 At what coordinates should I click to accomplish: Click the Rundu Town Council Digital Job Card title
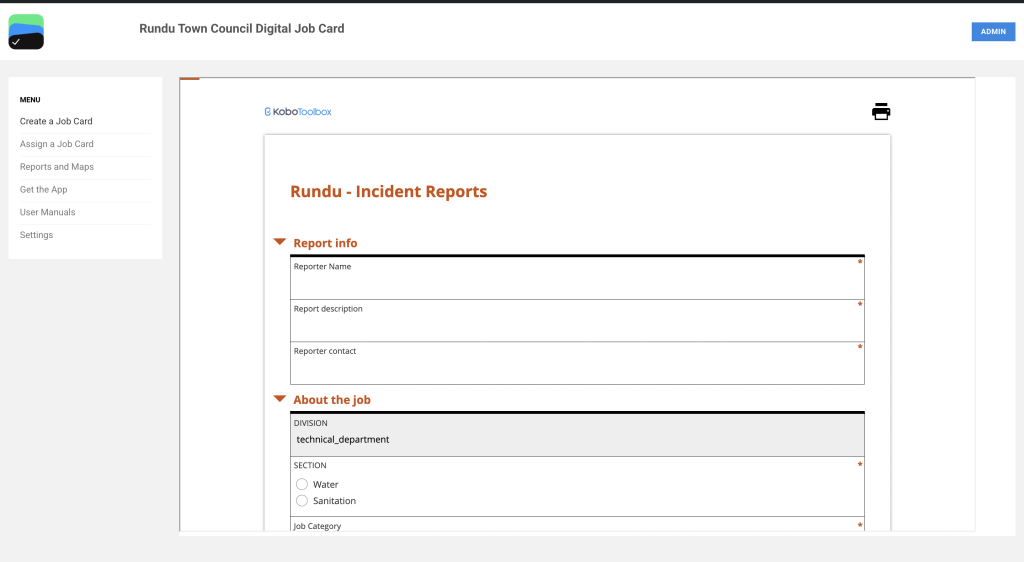[242, 29]
